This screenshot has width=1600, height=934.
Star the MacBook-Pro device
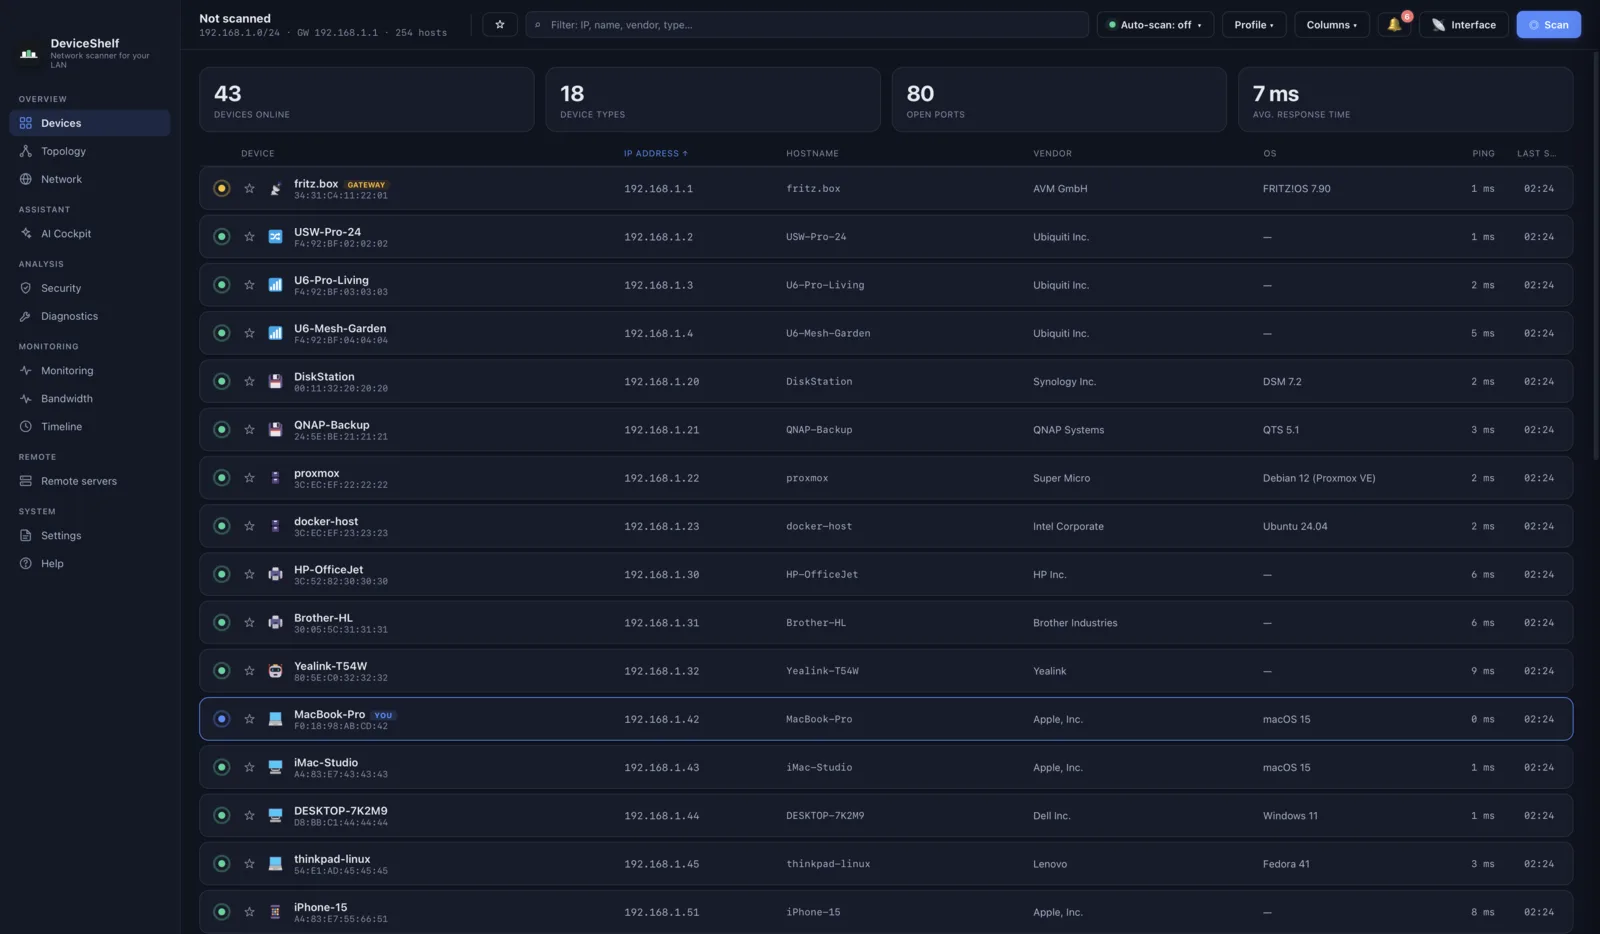[249, 719]
